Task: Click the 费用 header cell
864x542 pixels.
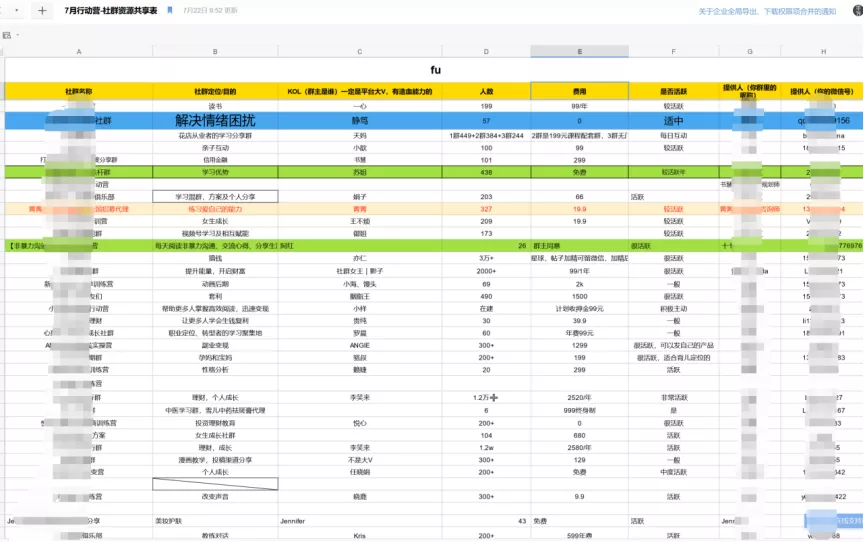Action: pos(580,91)
